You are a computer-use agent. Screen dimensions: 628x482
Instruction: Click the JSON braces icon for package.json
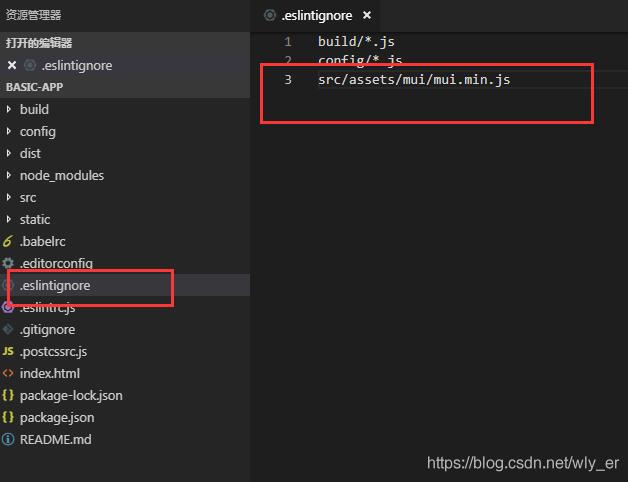click(x=8, y=417)
